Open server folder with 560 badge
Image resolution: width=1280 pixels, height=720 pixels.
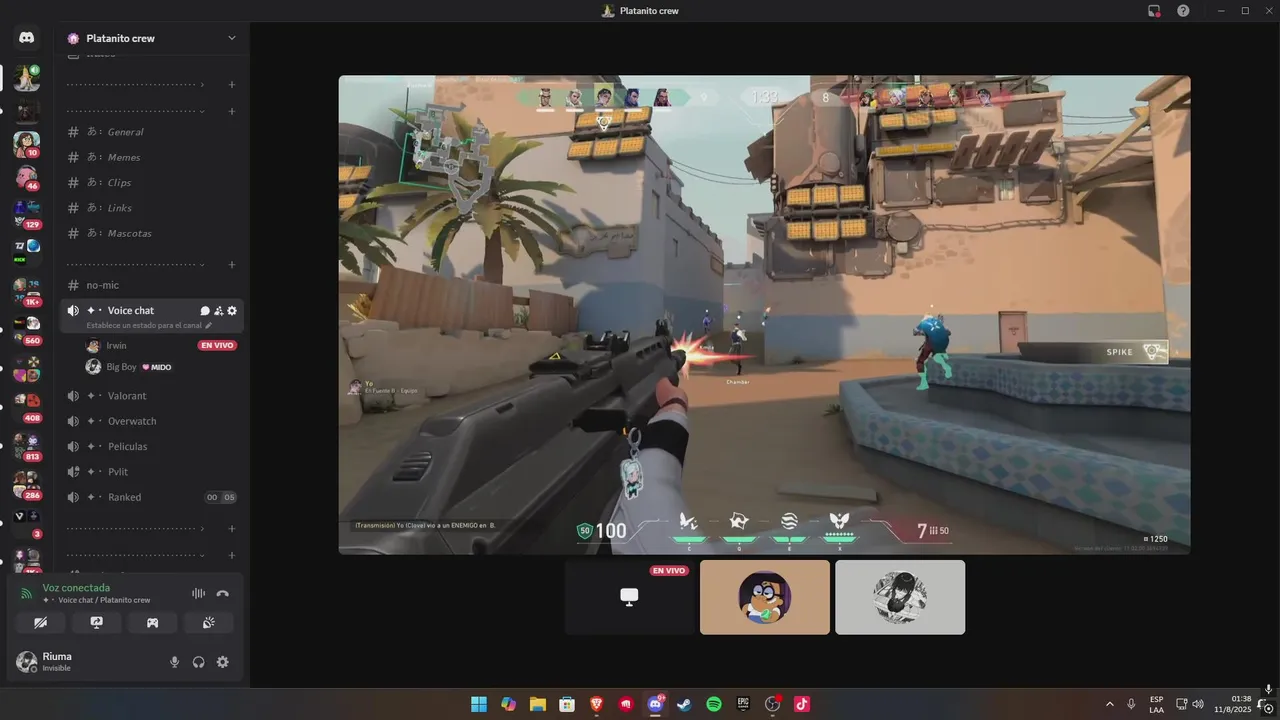click(27, 329)
